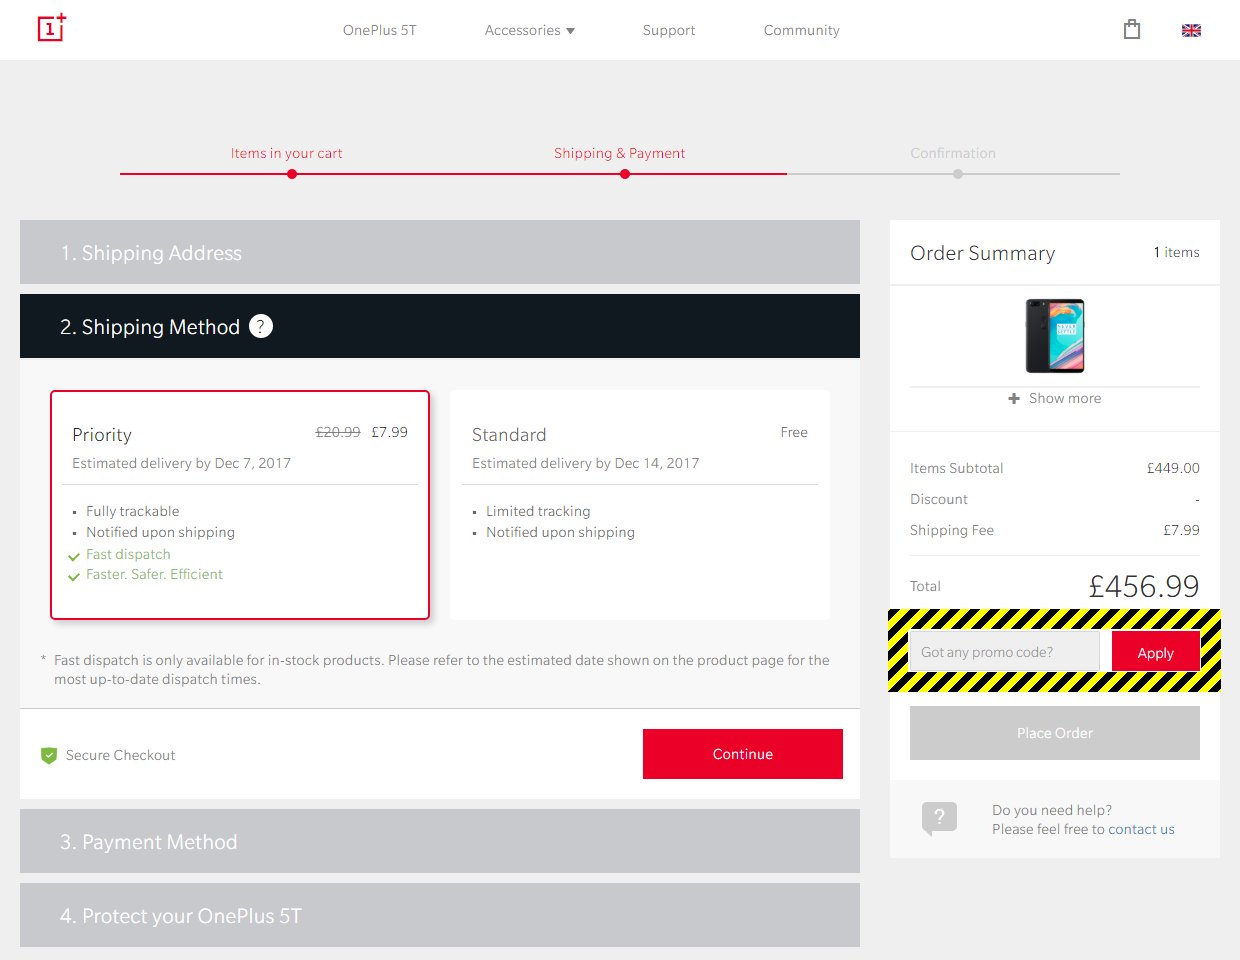Click the 'Estimated delivery by Dec 14, 2017' text

pos(585,463)
